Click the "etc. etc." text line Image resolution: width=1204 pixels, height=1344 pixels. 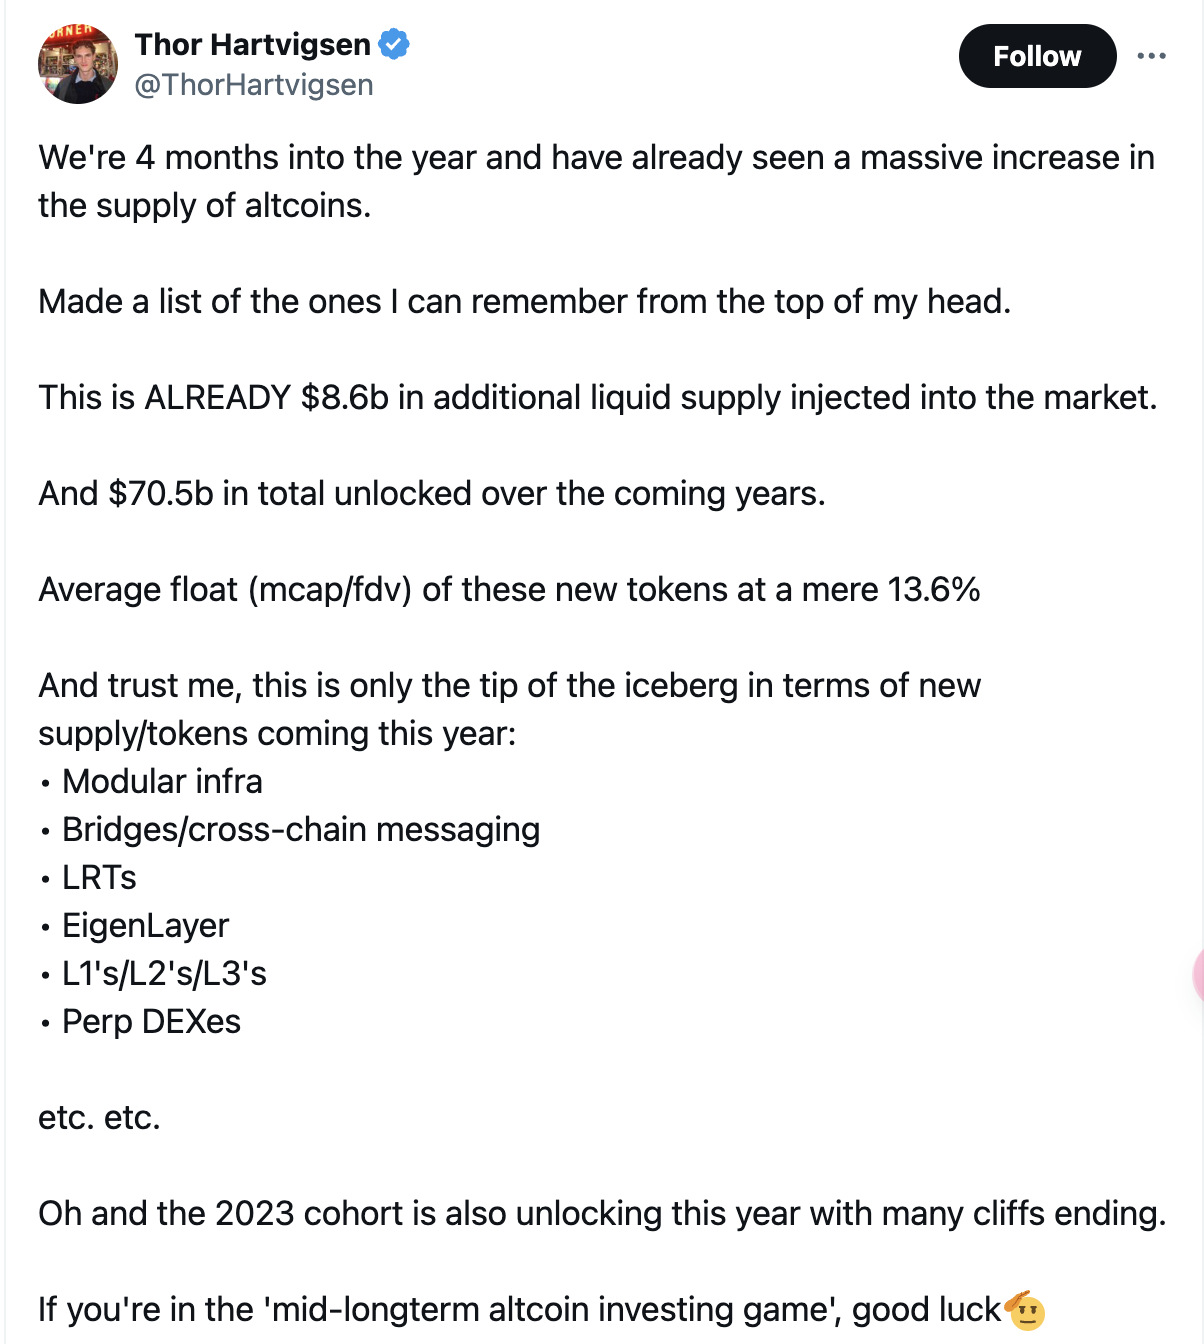tap(99, 1118)
